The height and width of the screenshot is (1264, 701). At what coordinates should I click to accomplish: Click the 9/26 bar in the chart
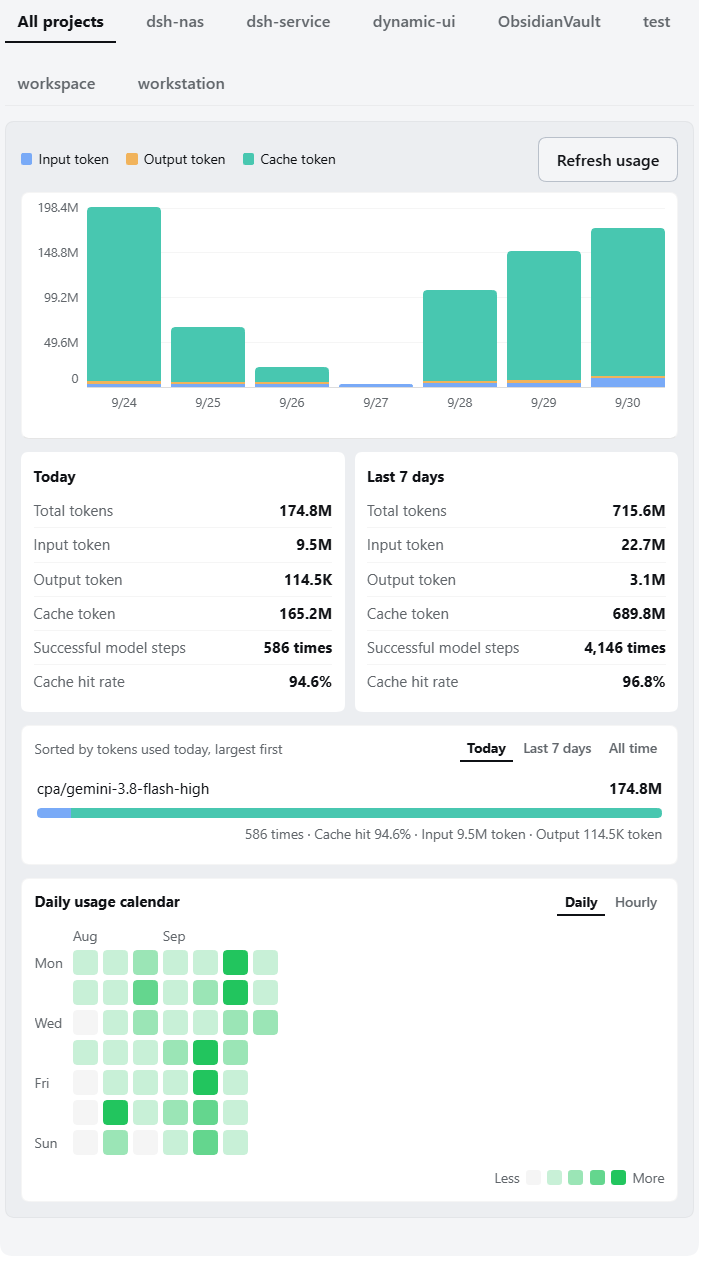(292, 377)
